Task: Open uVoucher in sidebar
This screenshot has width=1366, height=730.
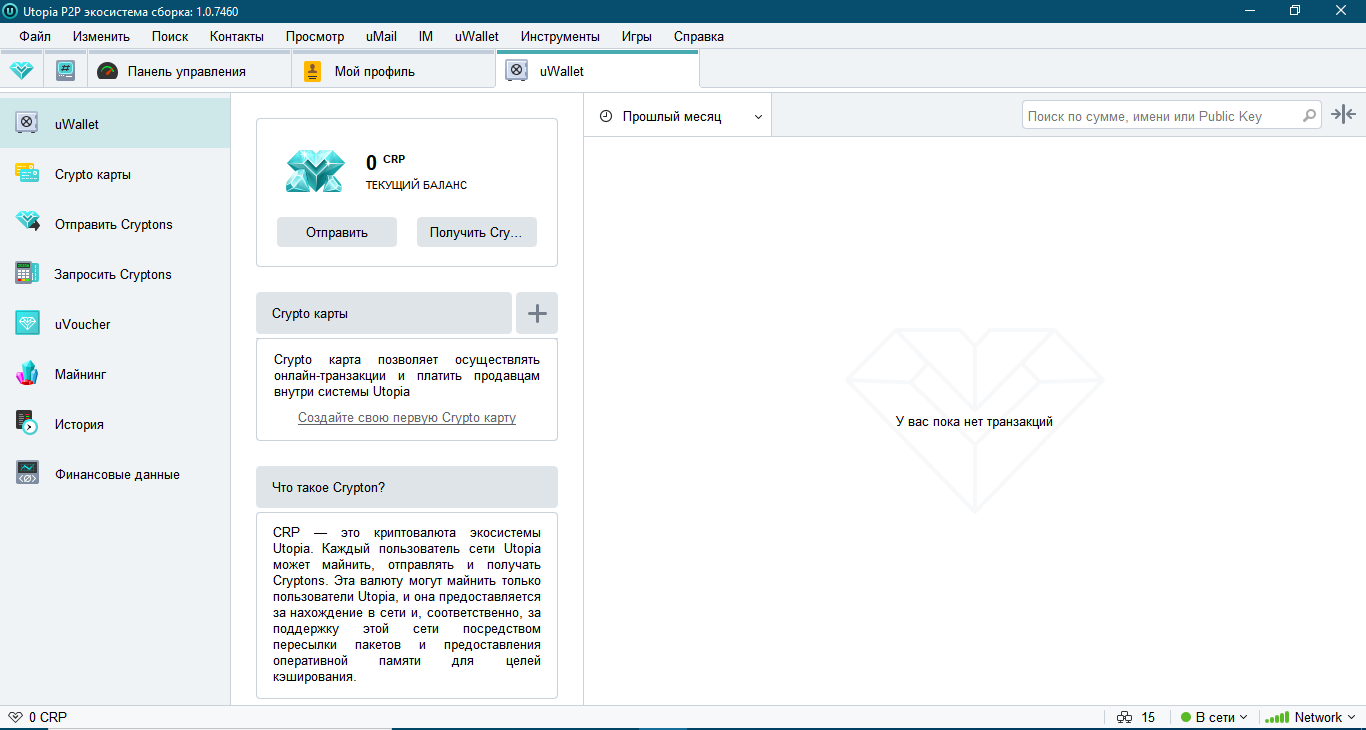Action: pos(115,324)
